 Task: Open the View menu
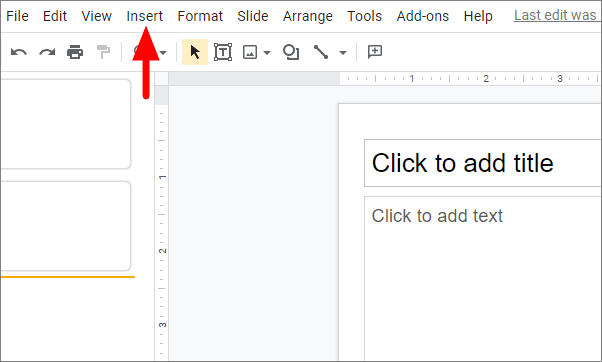pyautogui.click(x=97, y=16)
